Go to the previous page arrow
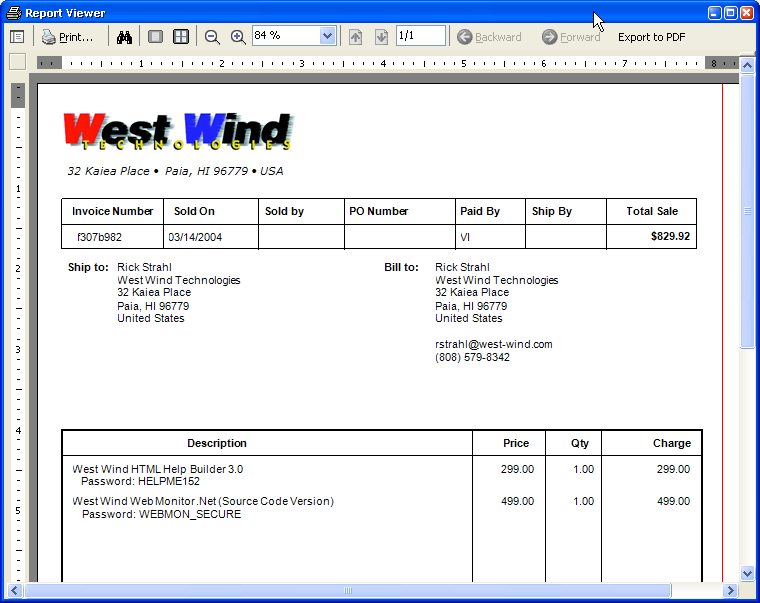The height and width of the screenshot is (603, 760). click(355, 37)
